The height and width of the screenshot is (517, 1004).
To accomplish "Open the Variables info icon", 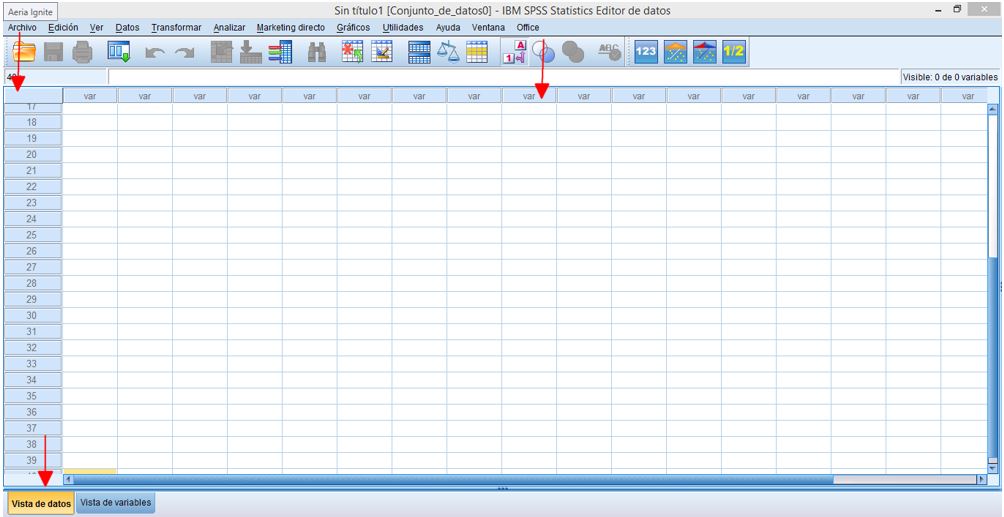I will [x=280, y=53].
